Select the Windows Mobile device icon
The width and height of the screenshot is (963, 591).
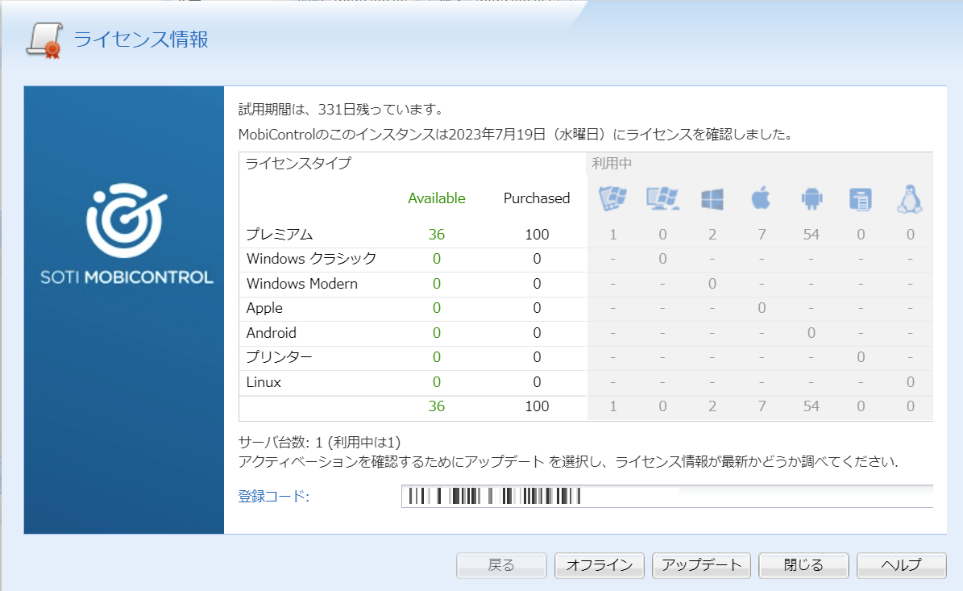pos(612,198)
